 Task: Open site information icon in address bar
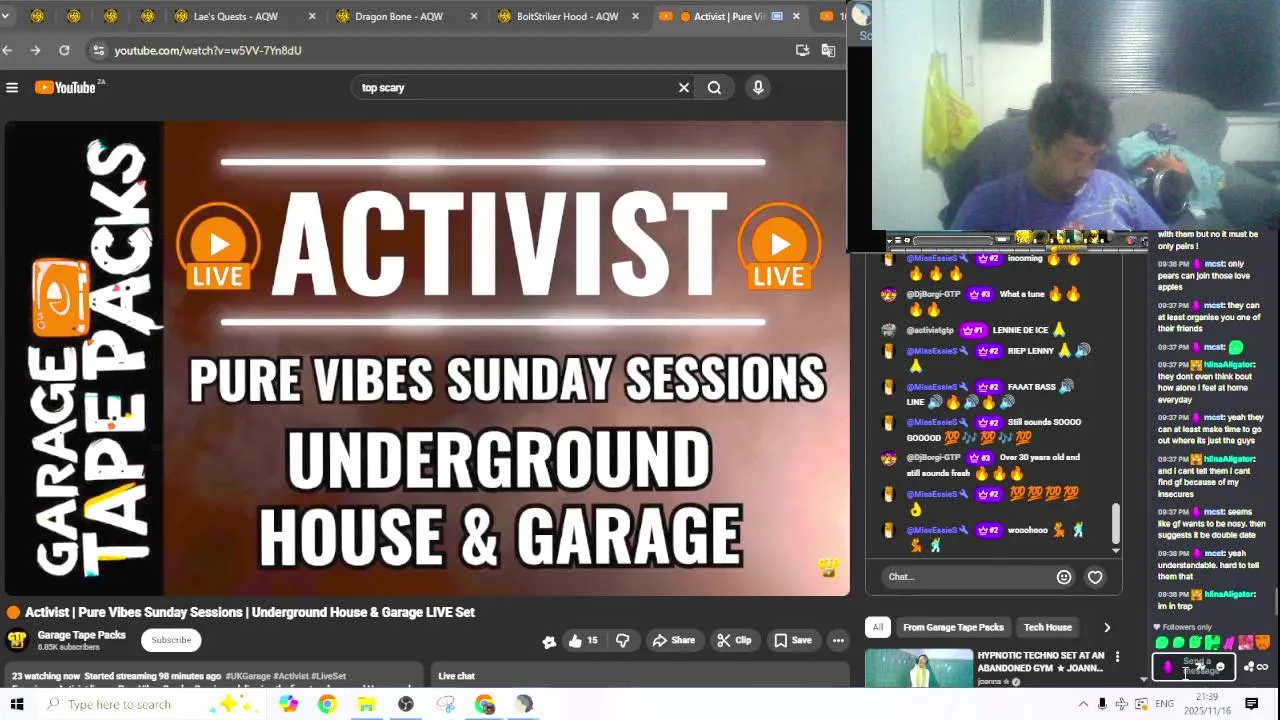[x=98, y=50]
